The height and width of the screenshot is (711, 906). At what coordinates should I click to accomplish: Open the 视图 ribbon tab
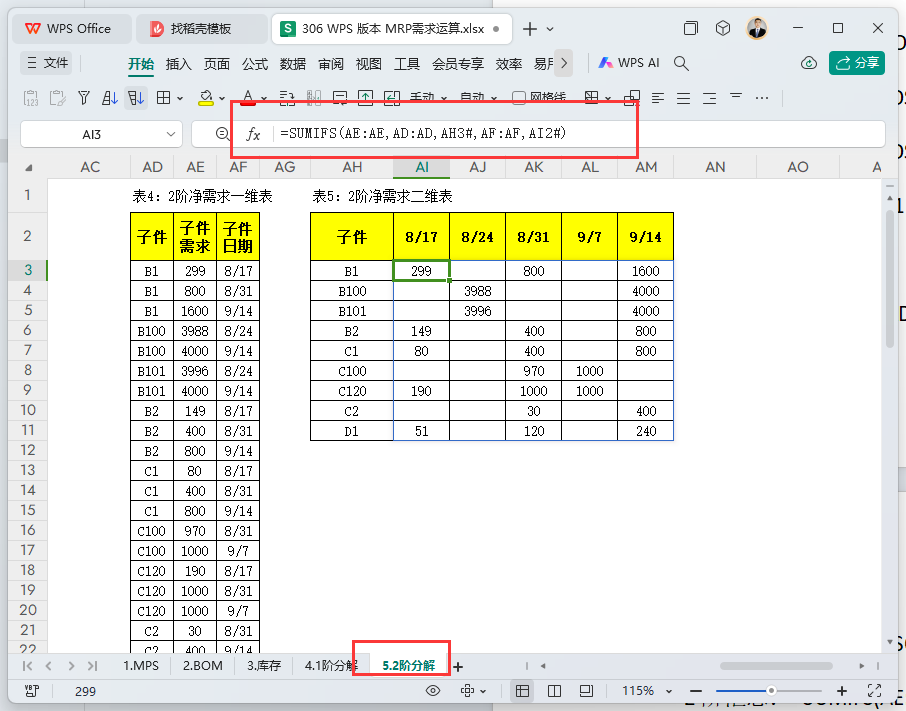(x=369, y=64)
